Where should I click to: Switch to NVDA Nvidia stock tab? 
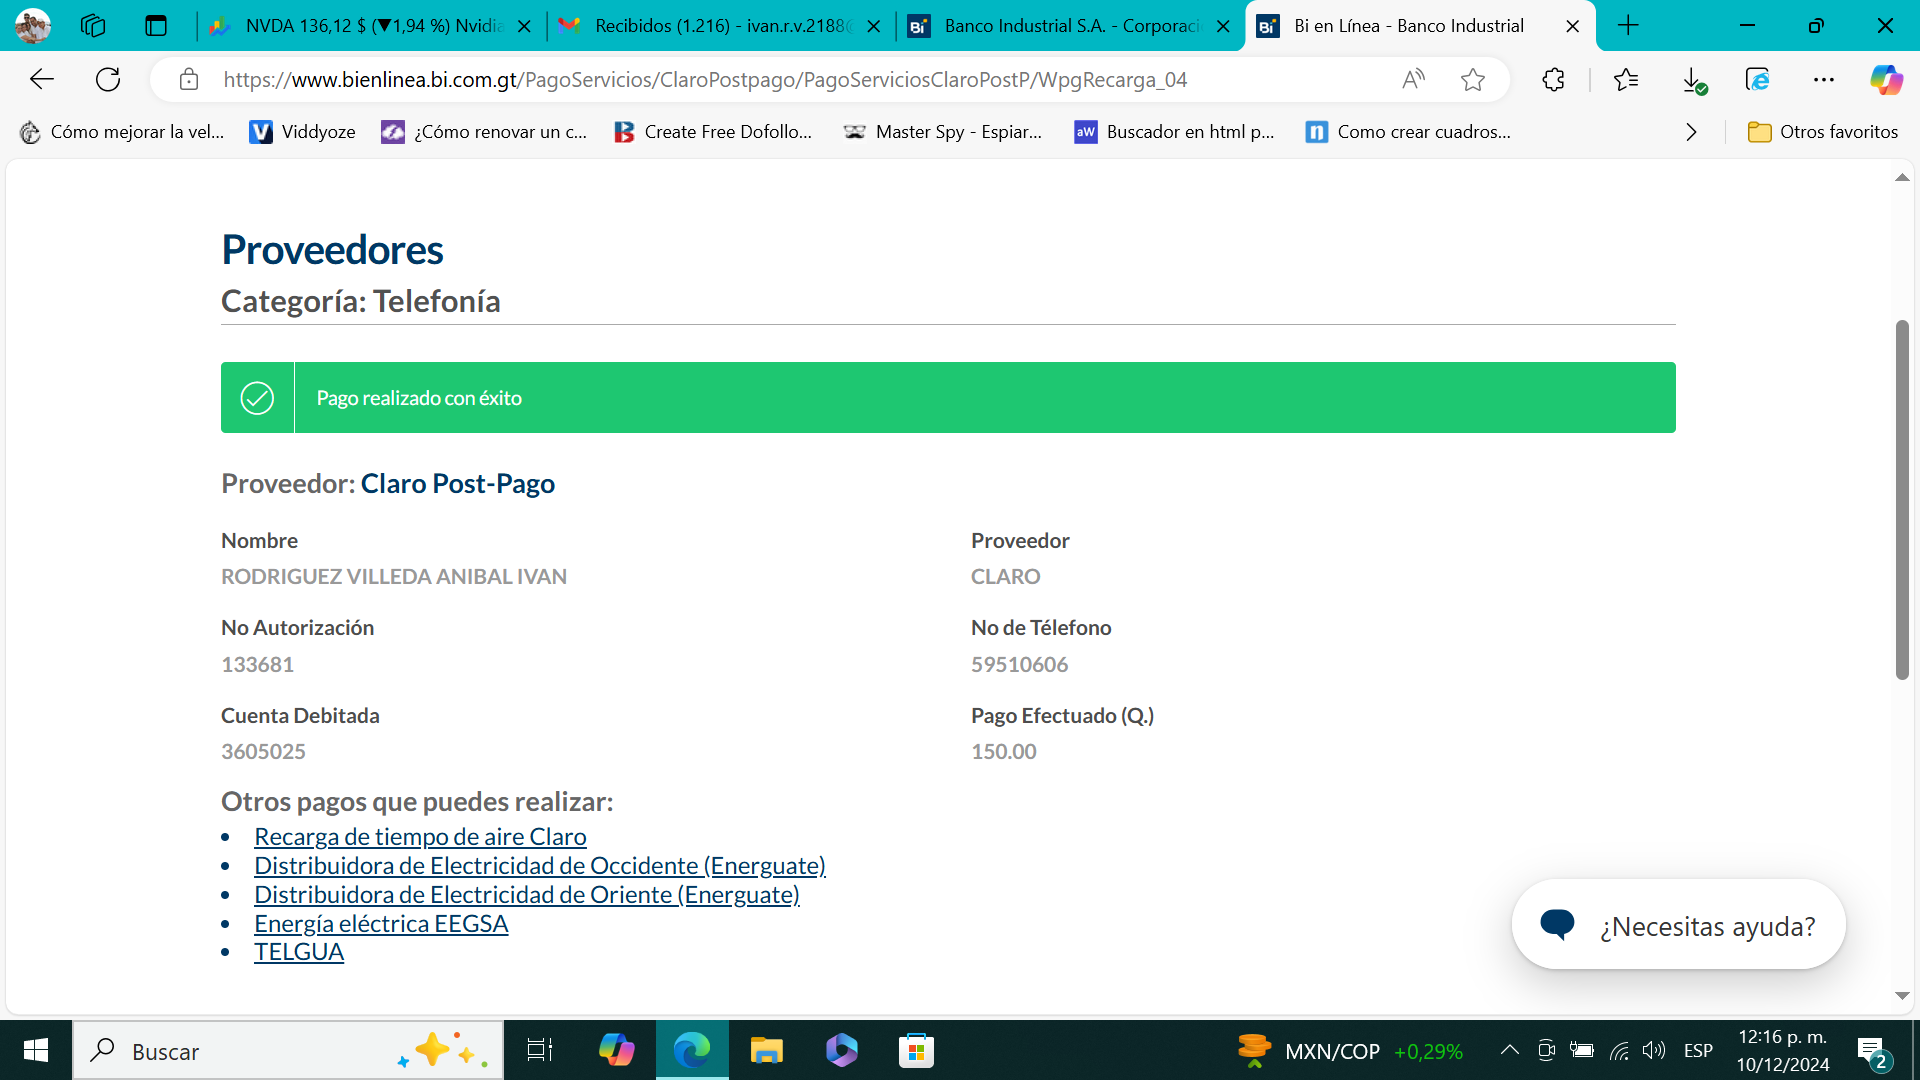[x=372, y=26]
